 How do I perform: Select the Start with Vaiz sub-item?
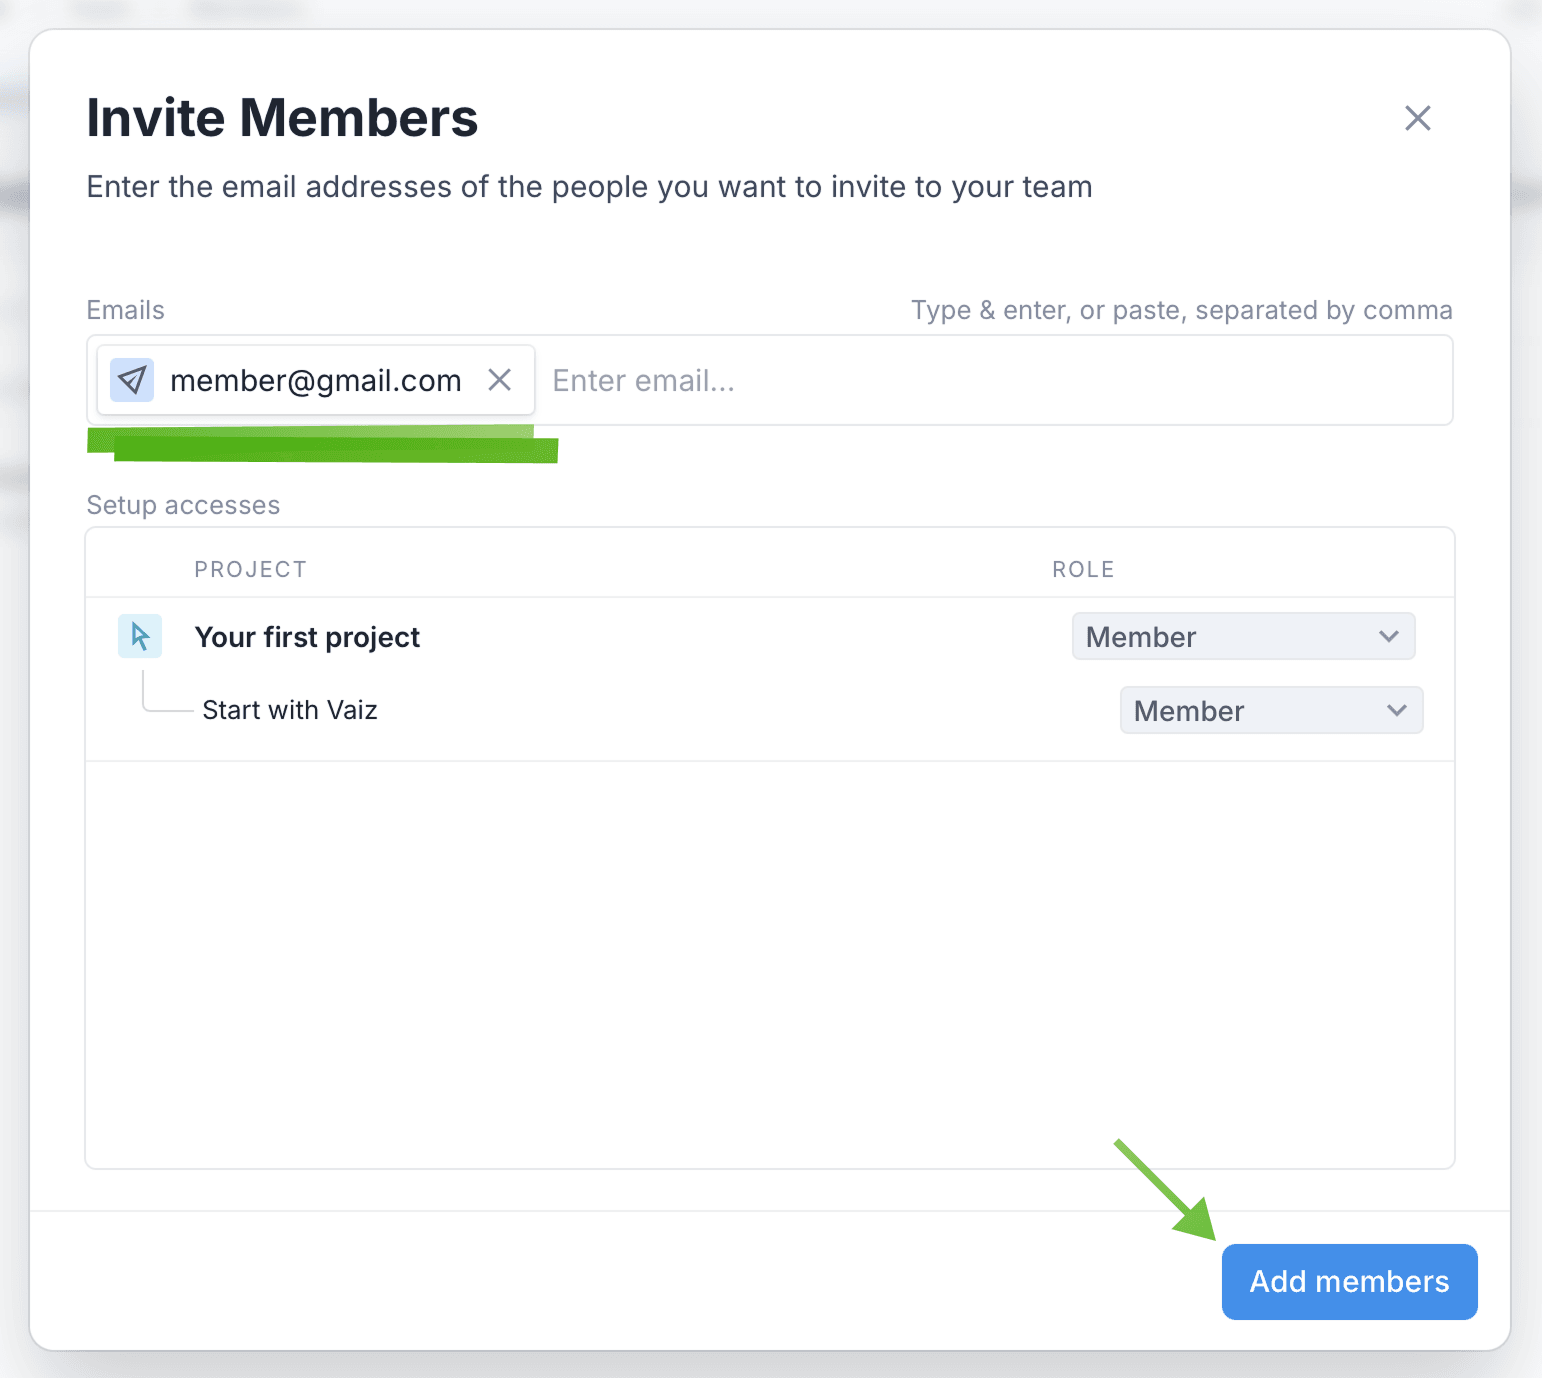289,710
